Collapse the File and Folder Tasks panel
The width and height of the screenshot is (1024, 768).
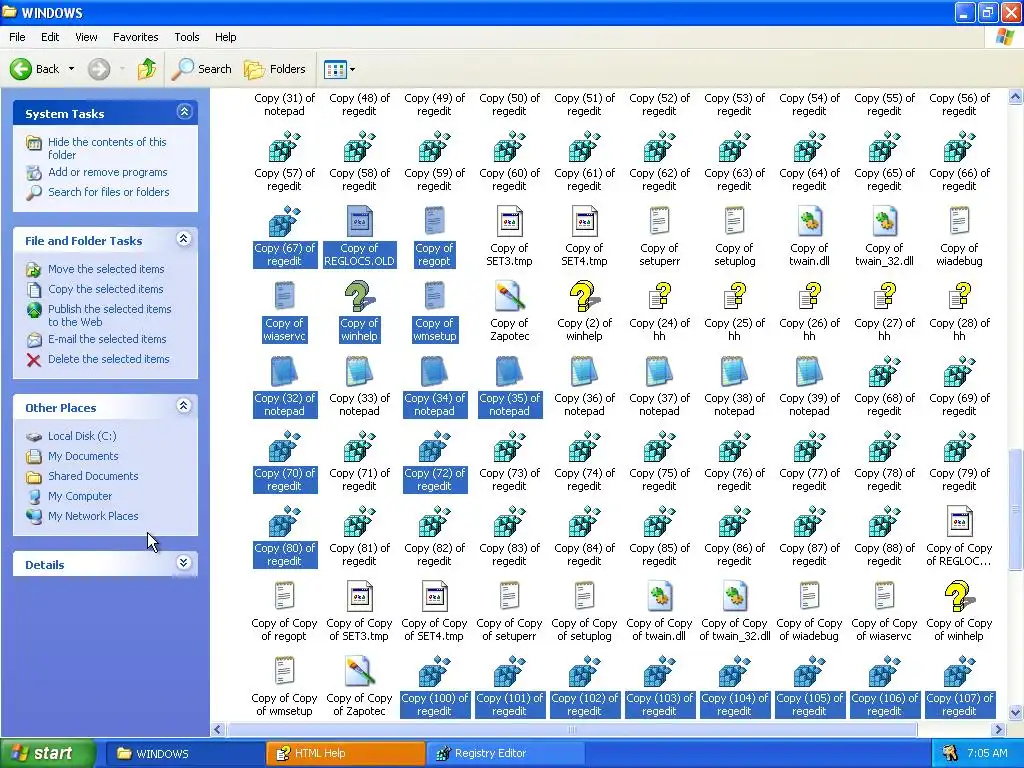pyautogui.click(x=184, y=239)
